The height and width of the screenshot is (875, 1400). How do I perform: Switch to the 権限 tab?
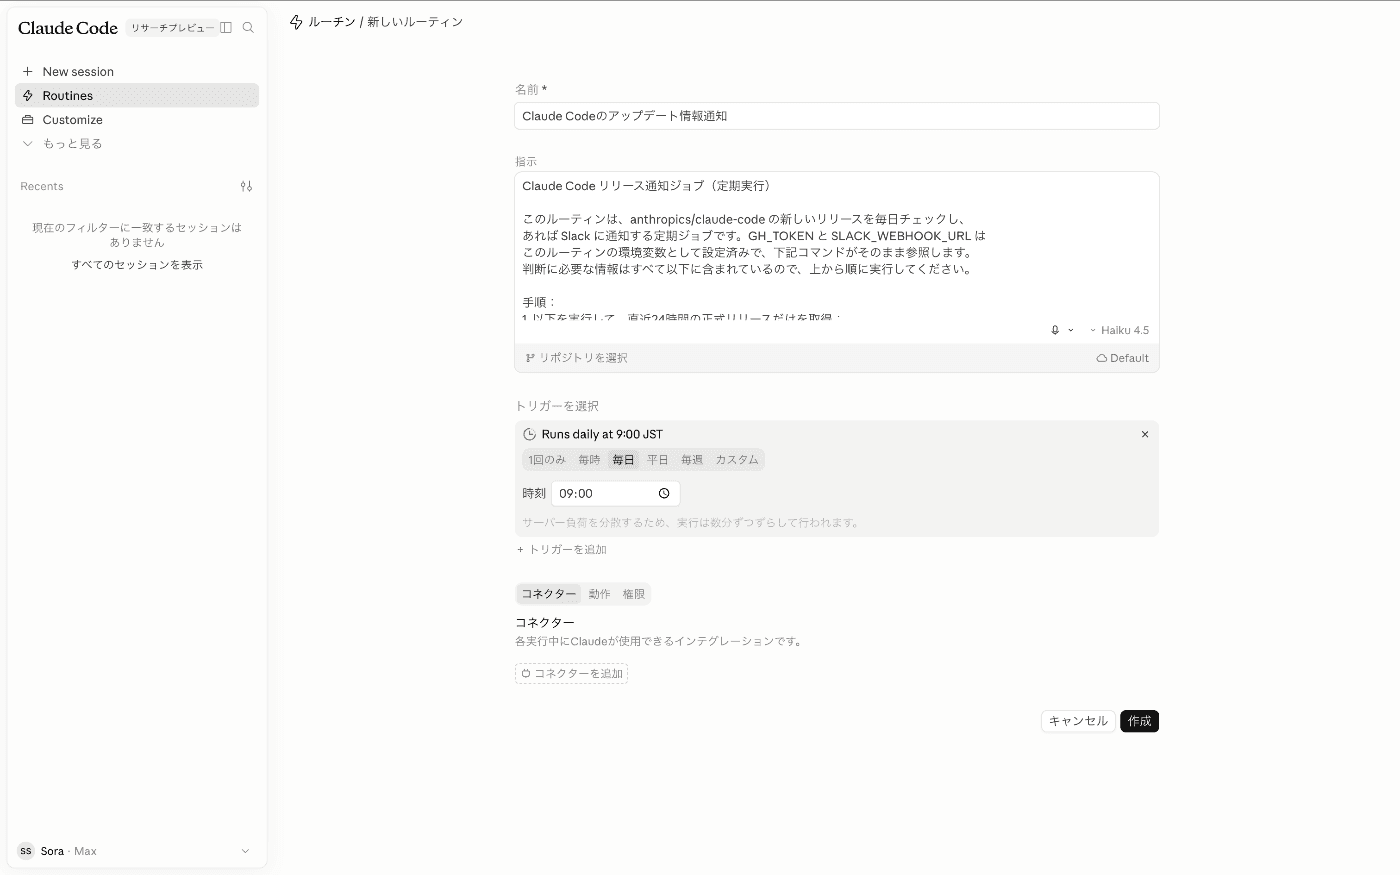click(633, 594)
